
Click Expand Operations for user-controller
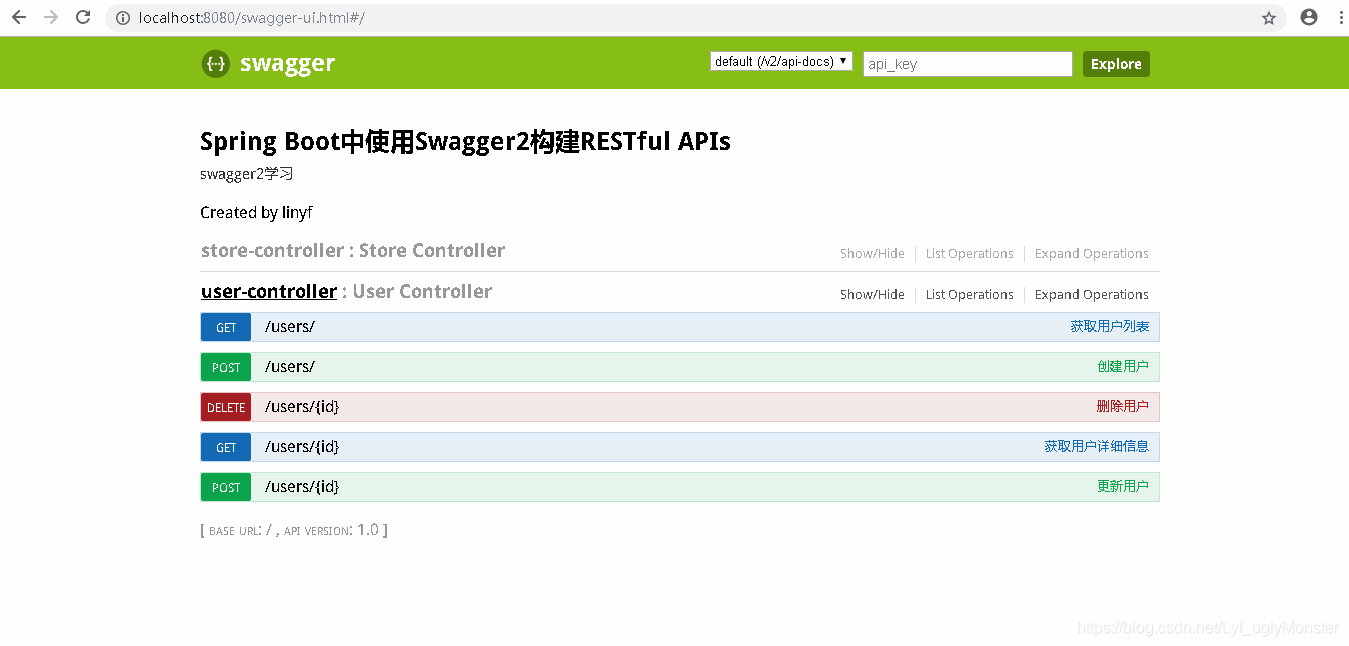tap(1092, 295)
